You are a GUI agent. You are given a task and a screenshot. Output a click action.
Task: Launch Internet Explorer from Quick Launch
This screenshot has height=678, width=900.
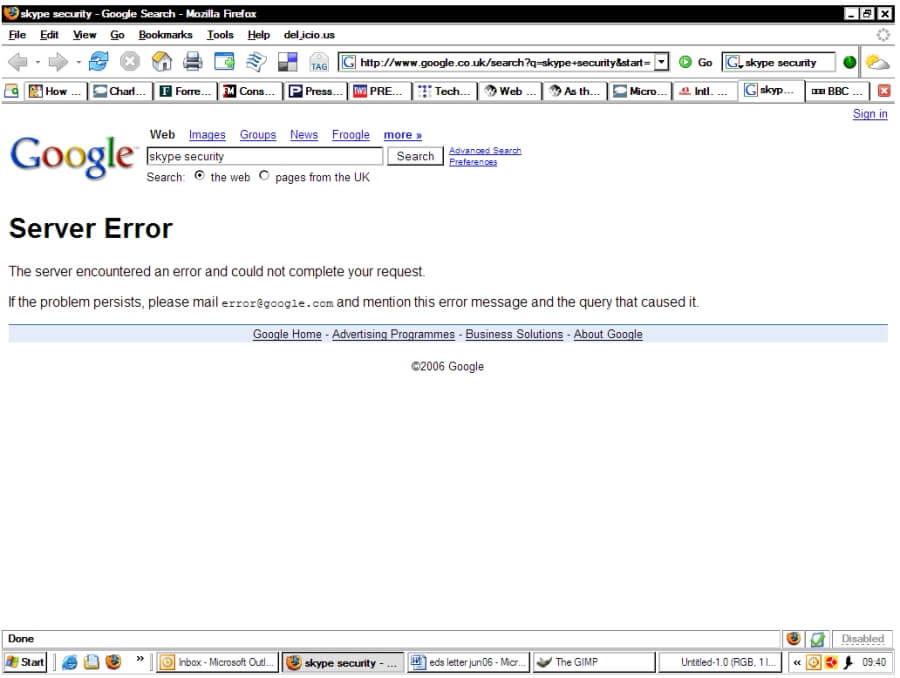click(69, 662)
